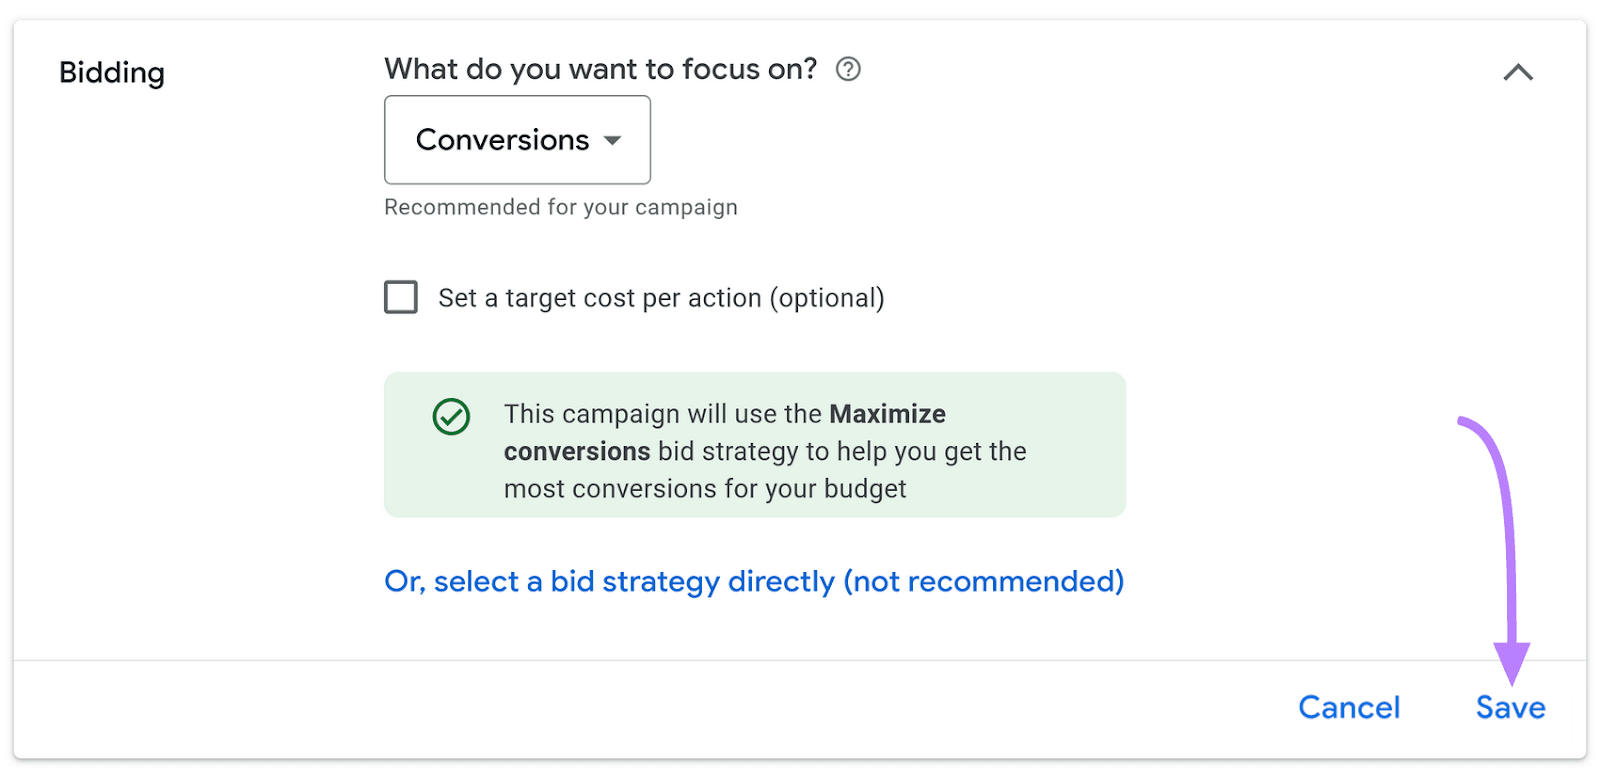This screenshot has height=776, width=1600.
Task: Click 'Recommended for your campaign' text
Action: pyautogui.click(x=560, y=207)
